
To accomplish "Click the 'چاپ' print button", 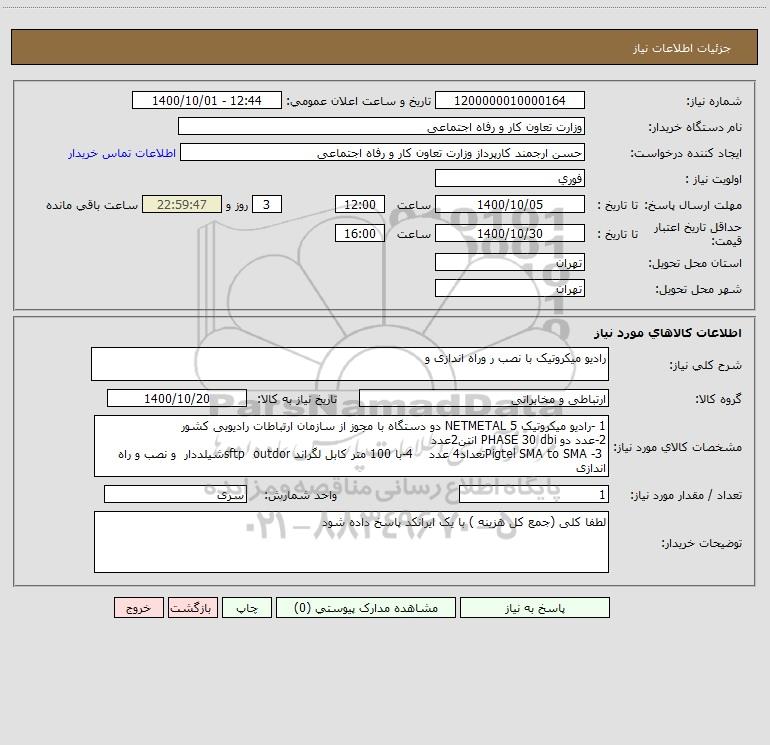I will [247, 607].
